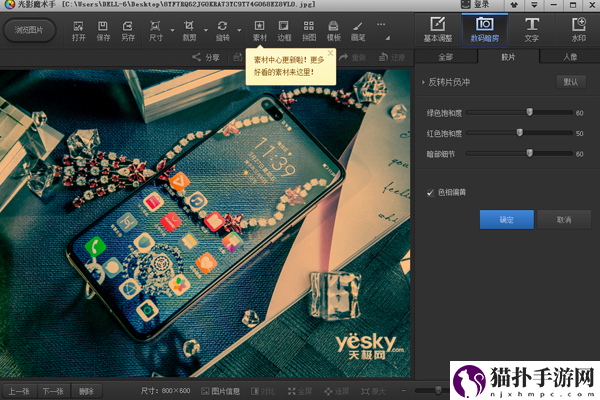
Task: Open the 水印 watermark panel
Action: coord(579,30)
